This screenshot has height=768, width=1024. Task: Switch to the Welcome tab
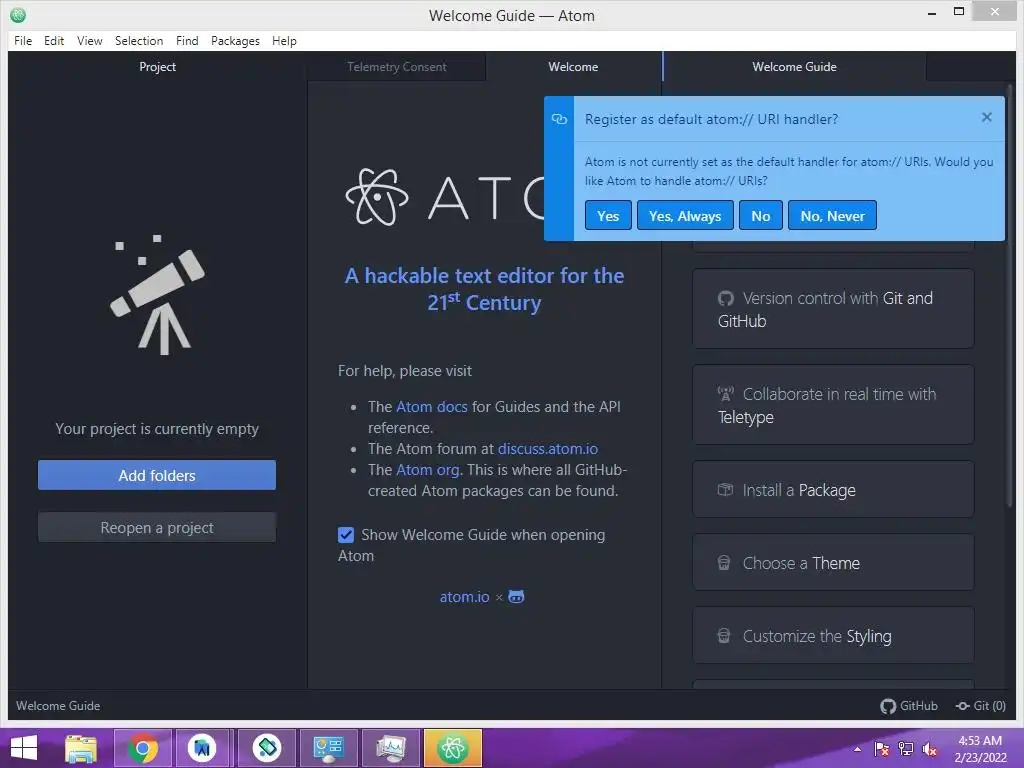point(573,67)
